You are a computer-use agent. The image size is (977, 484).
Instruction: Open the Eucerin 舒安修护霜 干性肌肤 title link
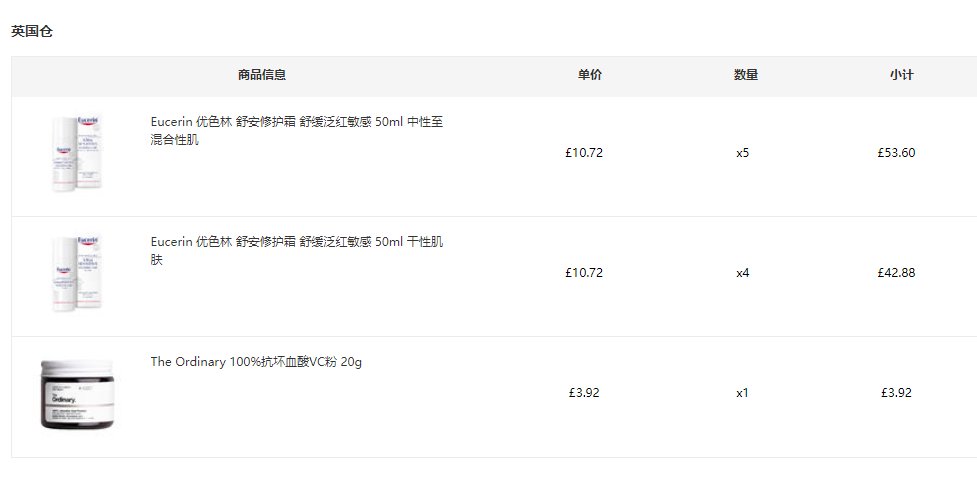297,251
